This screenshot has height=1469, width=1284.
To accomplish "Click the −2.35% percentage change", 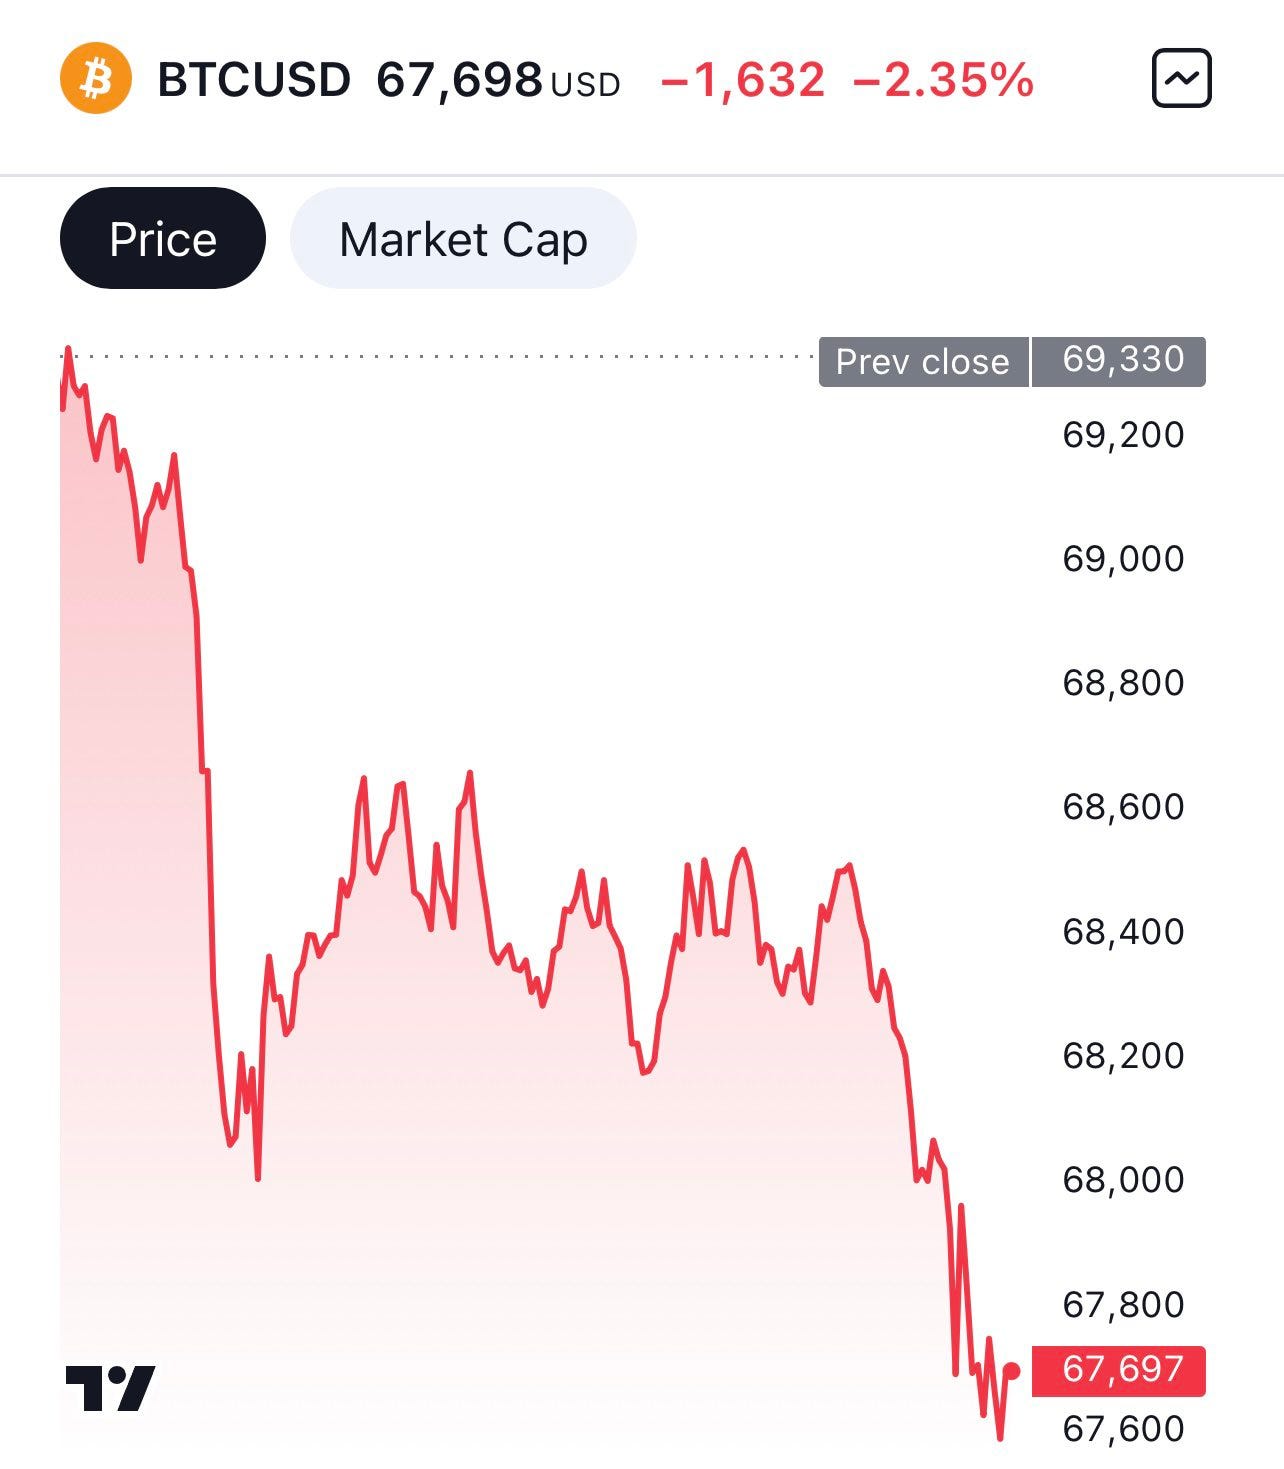I will point(943,80).
